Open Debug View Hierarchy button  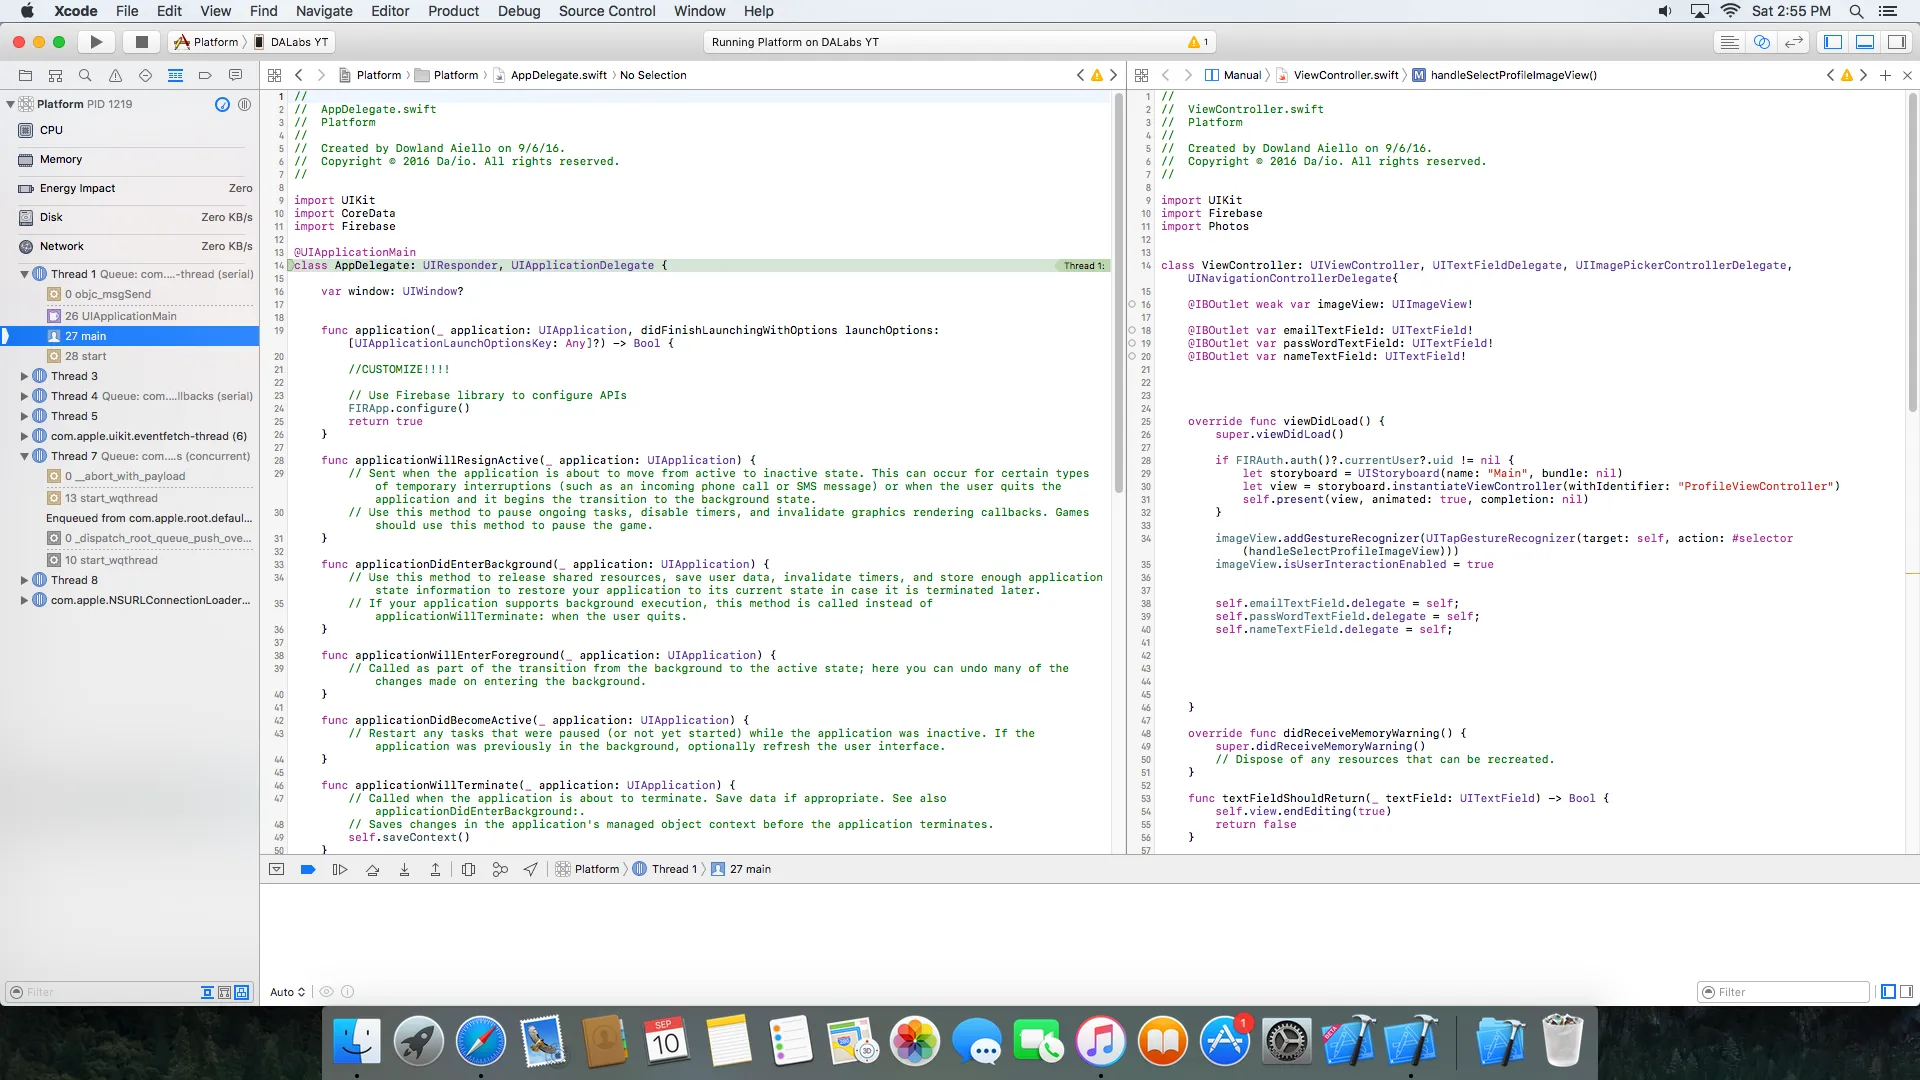(x=468, y=869)
